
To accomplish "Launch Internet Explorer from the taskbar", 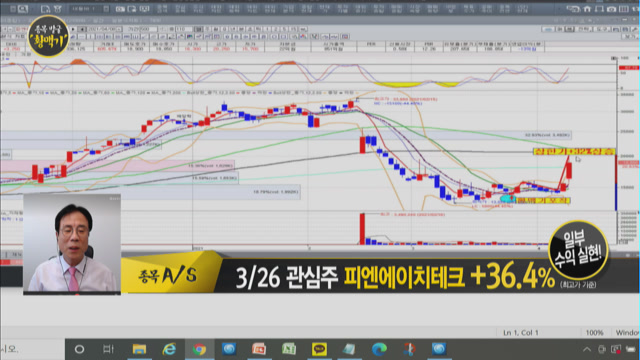I will click(169, 349).
